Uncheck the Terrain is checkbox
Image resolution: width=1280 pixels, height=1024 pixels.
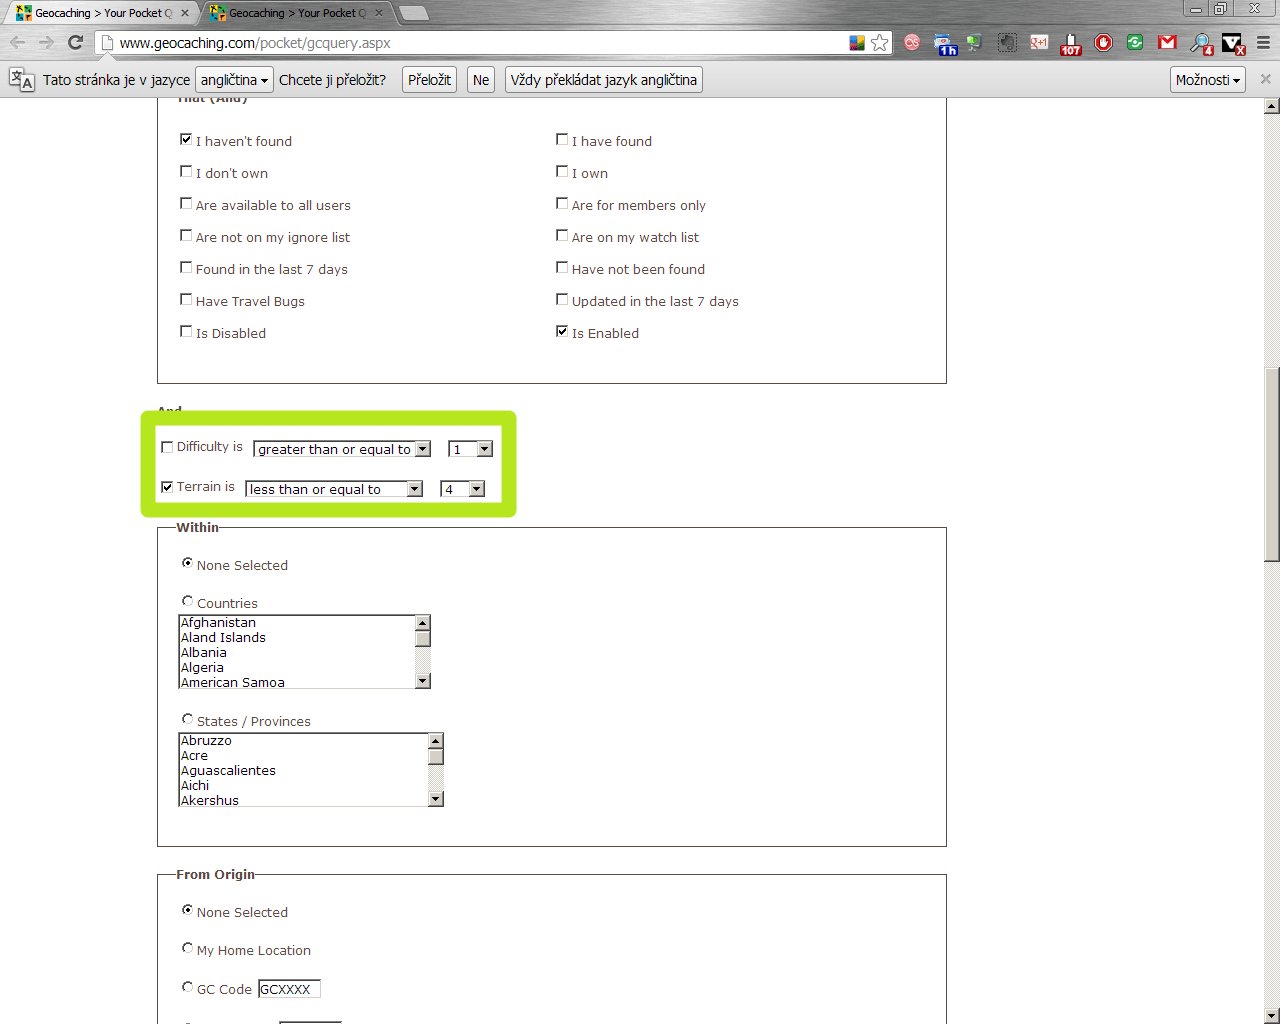(167, 487)
